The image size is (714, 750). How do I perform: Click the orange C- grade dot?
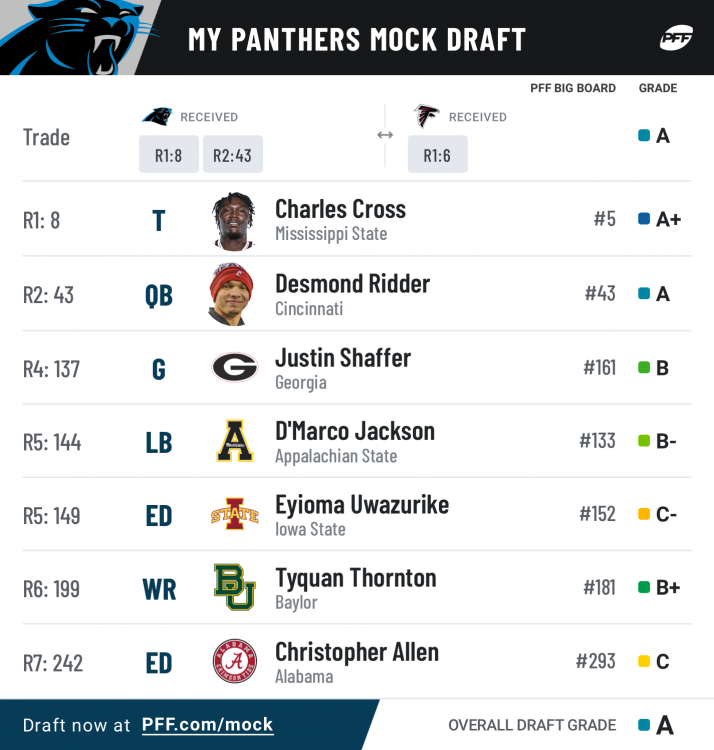[x=644, y=515]
